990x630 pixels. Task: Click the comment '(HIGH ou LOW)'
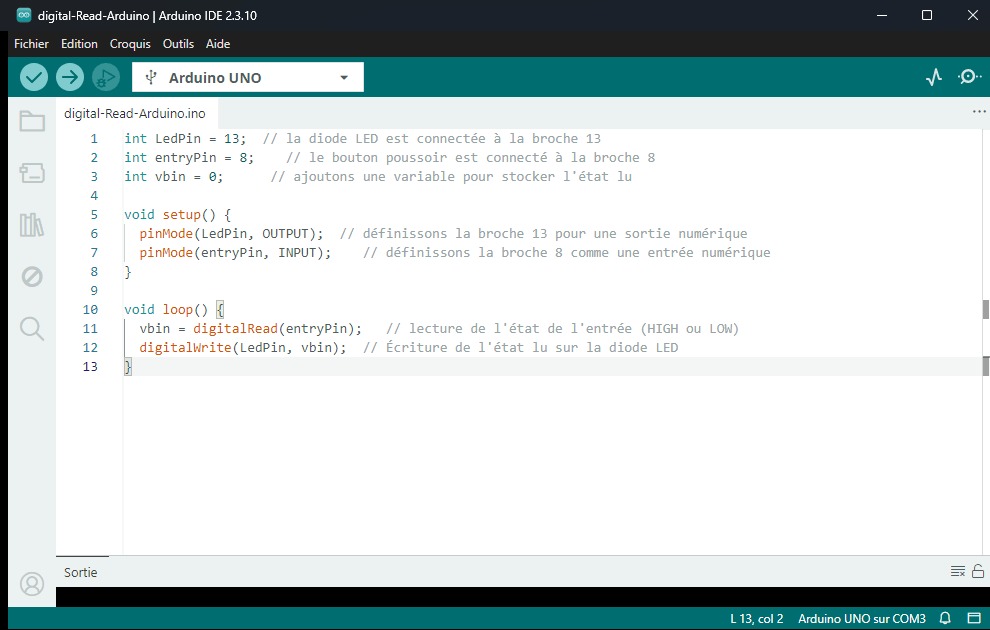pyautogui.click(x=689, y=328)
